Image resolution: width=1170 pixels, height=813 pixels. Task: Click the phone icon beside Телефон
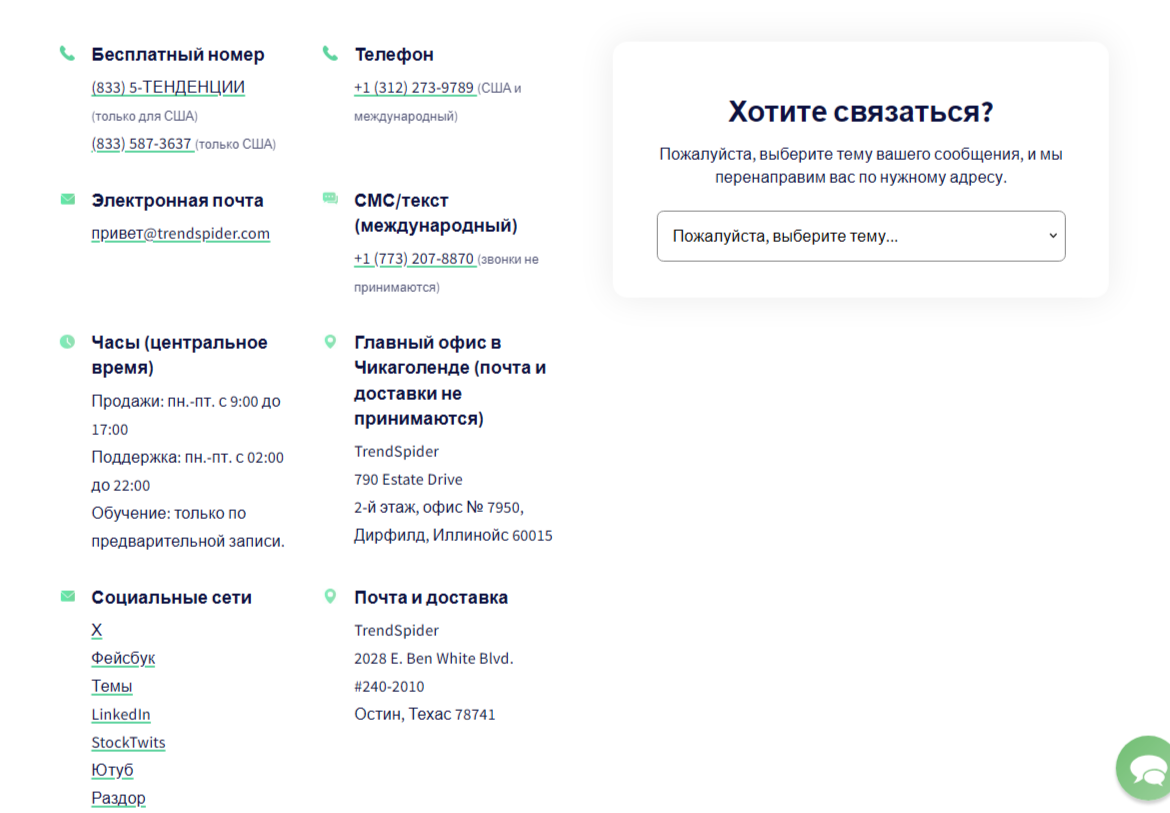(x=330, y=53)
